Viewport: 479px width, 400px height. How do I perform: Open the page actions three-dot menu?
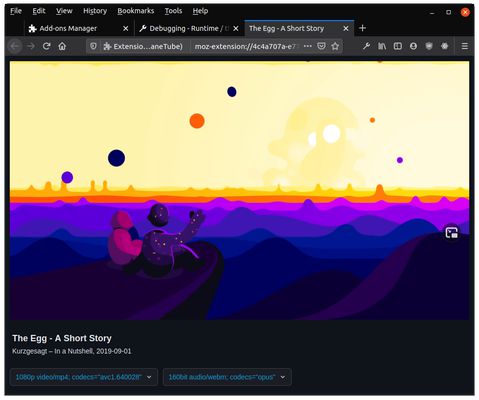(308, 46)
